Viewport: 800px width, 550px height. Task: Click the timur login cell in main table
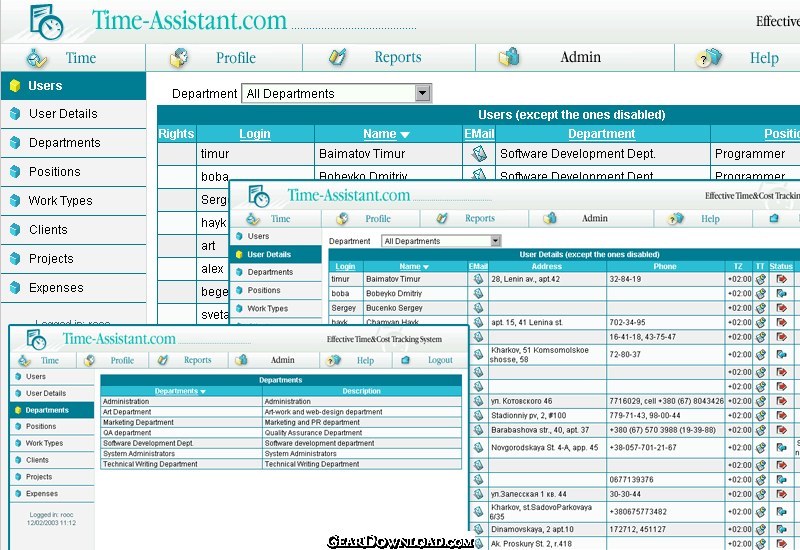coord(255,154)
